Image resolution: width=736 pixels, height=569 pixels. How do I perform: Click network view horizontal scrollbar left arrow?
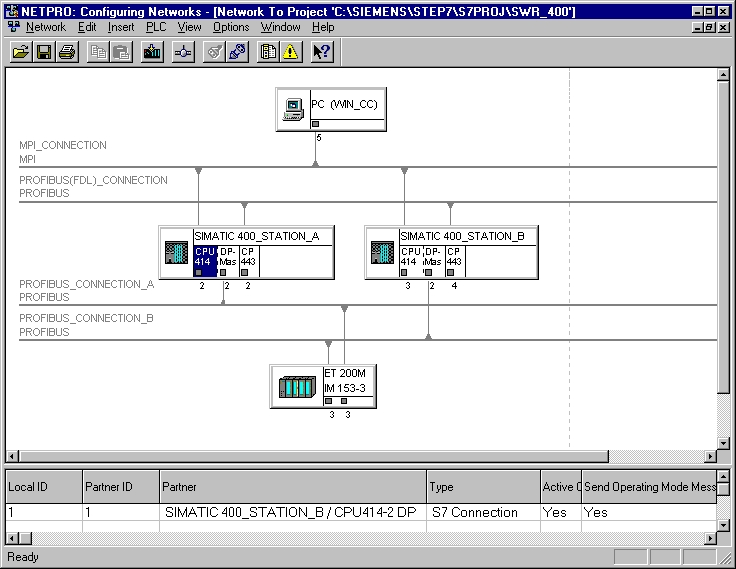tap(12, 456)
